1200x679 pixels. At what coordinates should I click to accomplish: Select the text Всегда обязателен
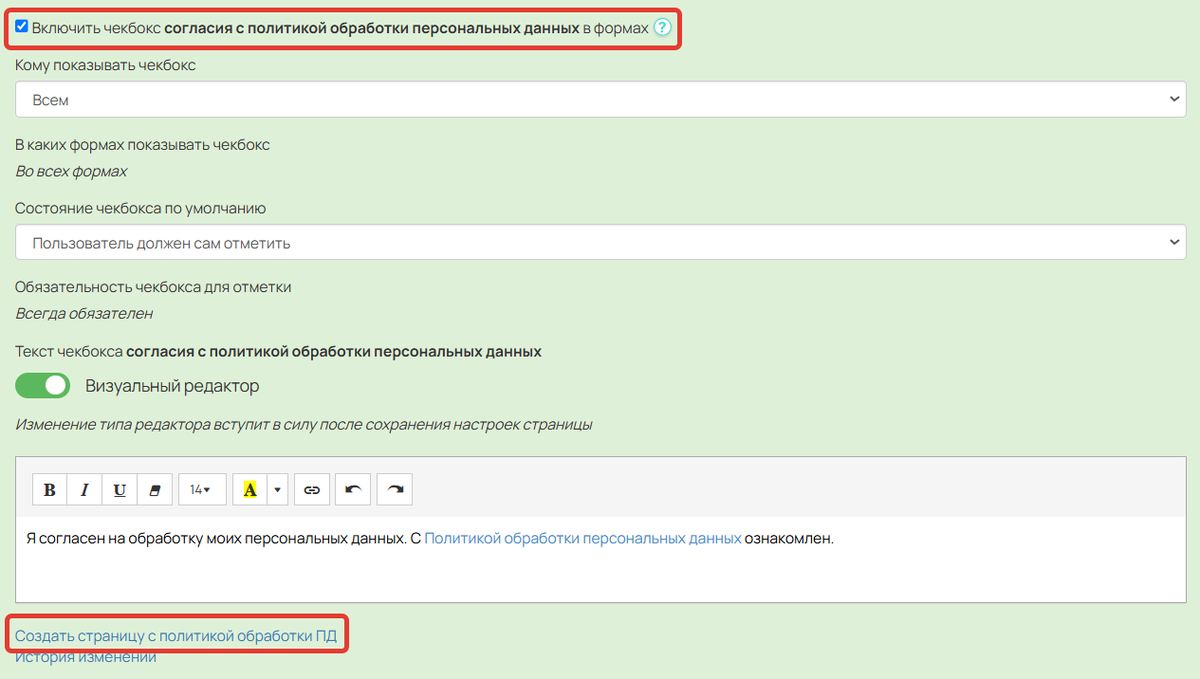pyautogui.click(x=84, y=313)
